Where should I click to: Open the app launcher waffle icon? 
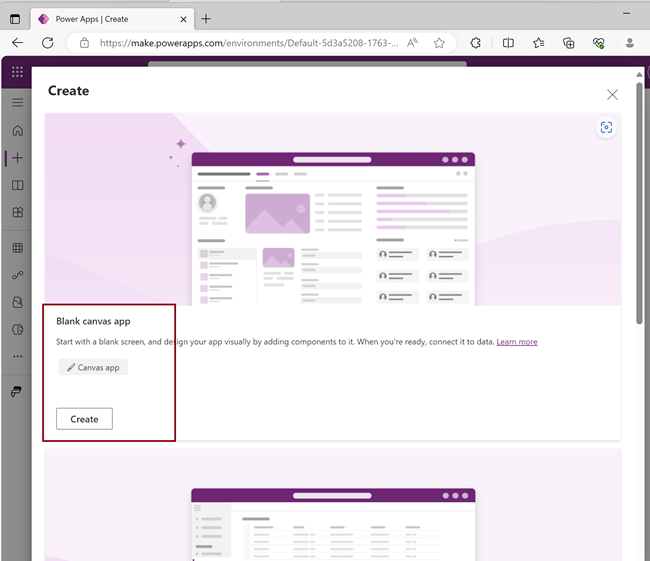(17, 72)
